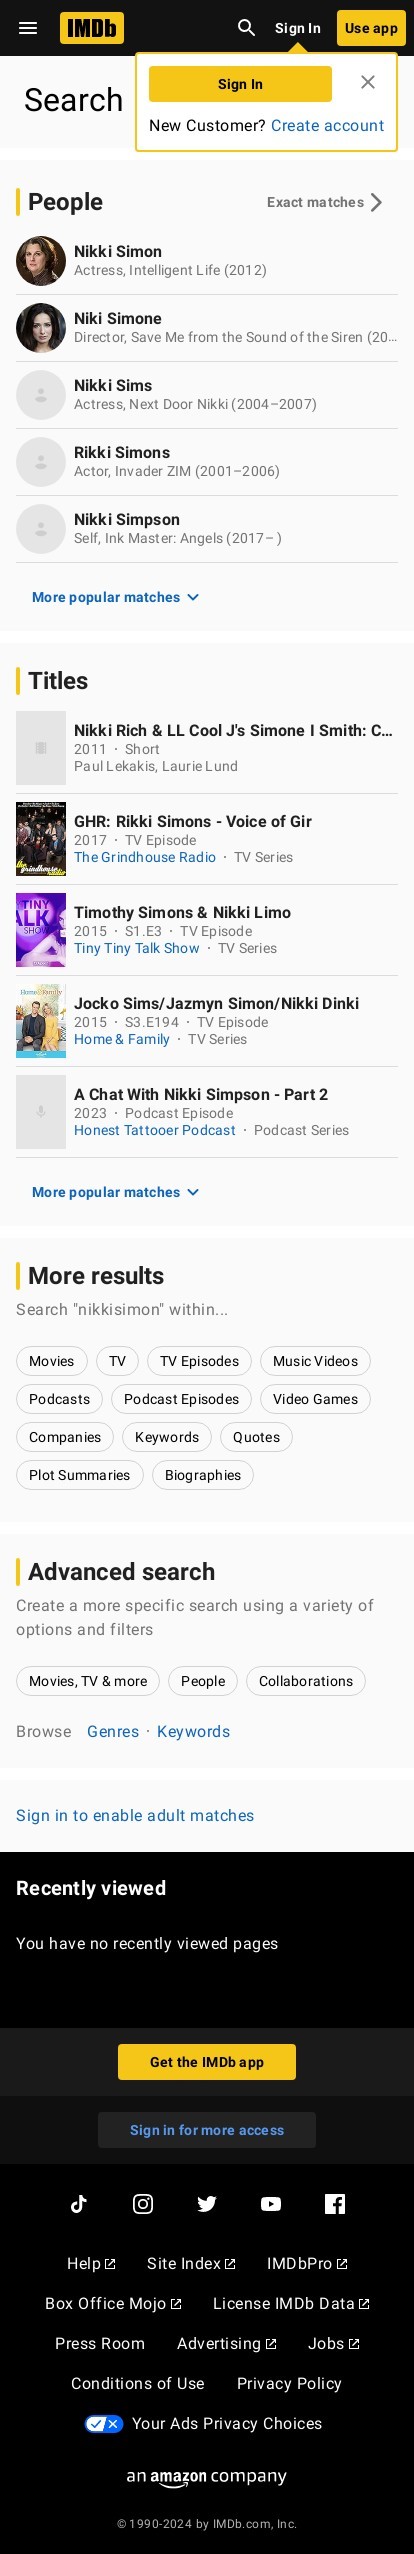Click Get the IMDb app button
The image size is (414, 2554).
[x=207, y=2062]
